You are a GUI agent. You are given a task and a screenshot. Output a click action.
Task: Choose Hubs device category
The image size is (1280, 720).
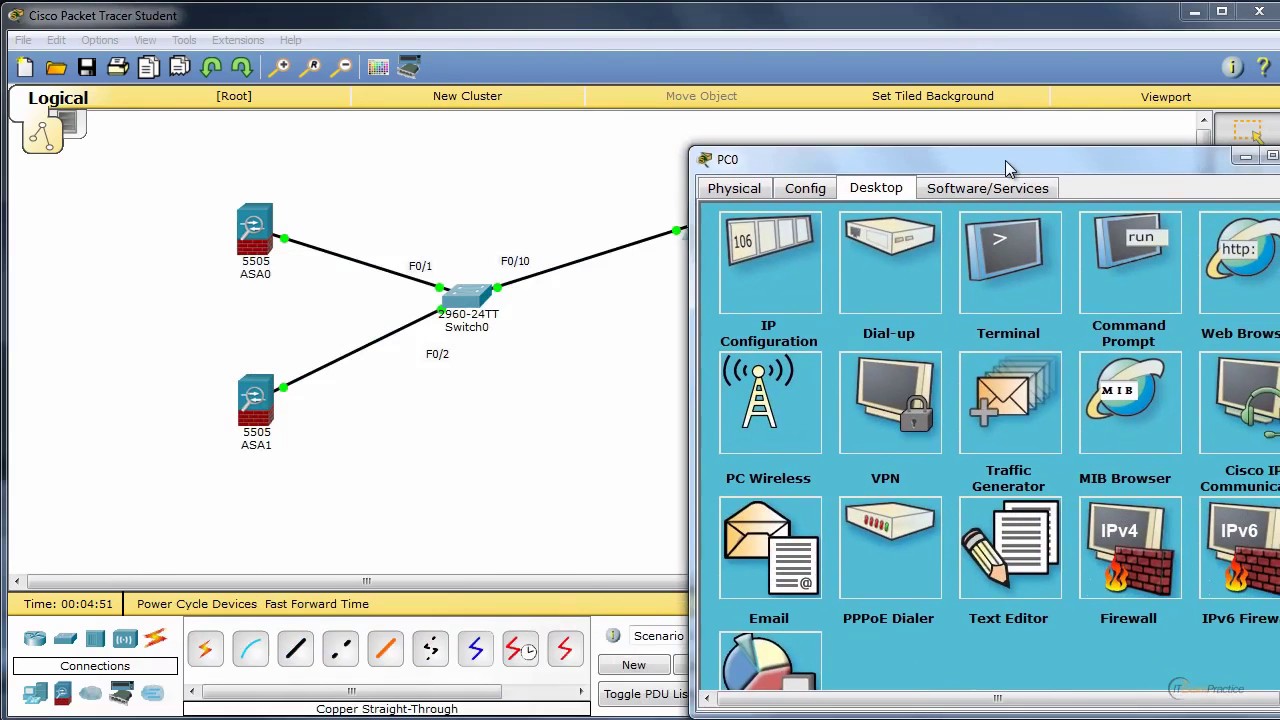(x=95, y=638)
